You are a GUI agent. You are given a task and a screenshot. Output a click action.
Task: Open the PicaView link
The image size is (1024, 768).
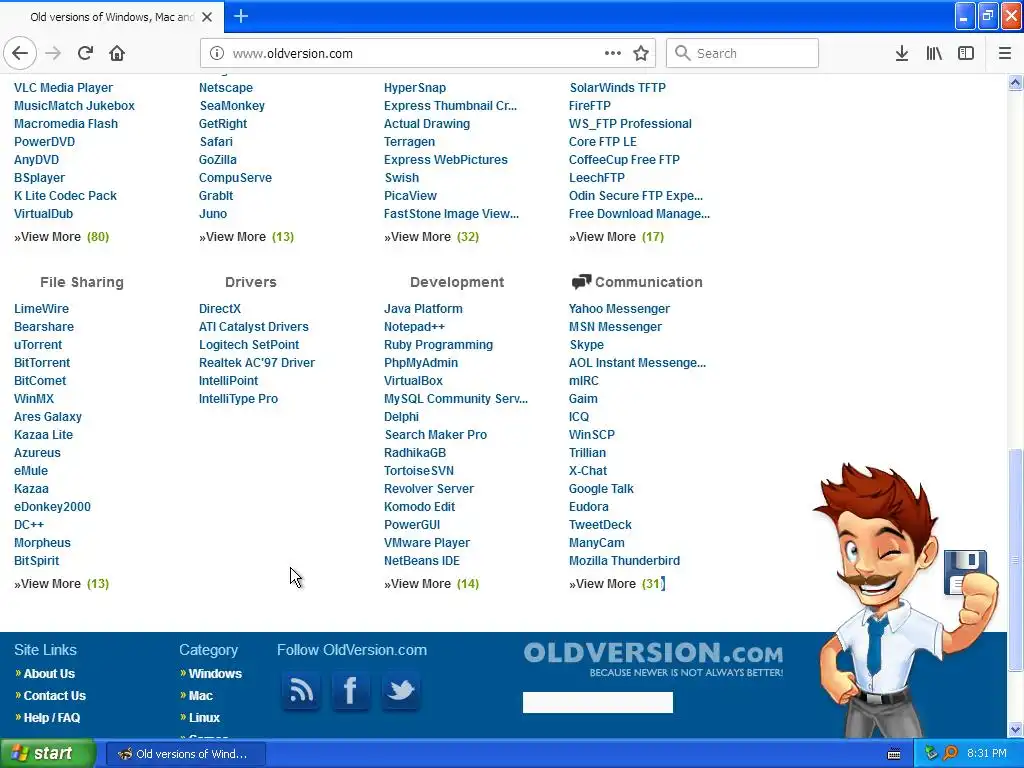tap(410, 195)
